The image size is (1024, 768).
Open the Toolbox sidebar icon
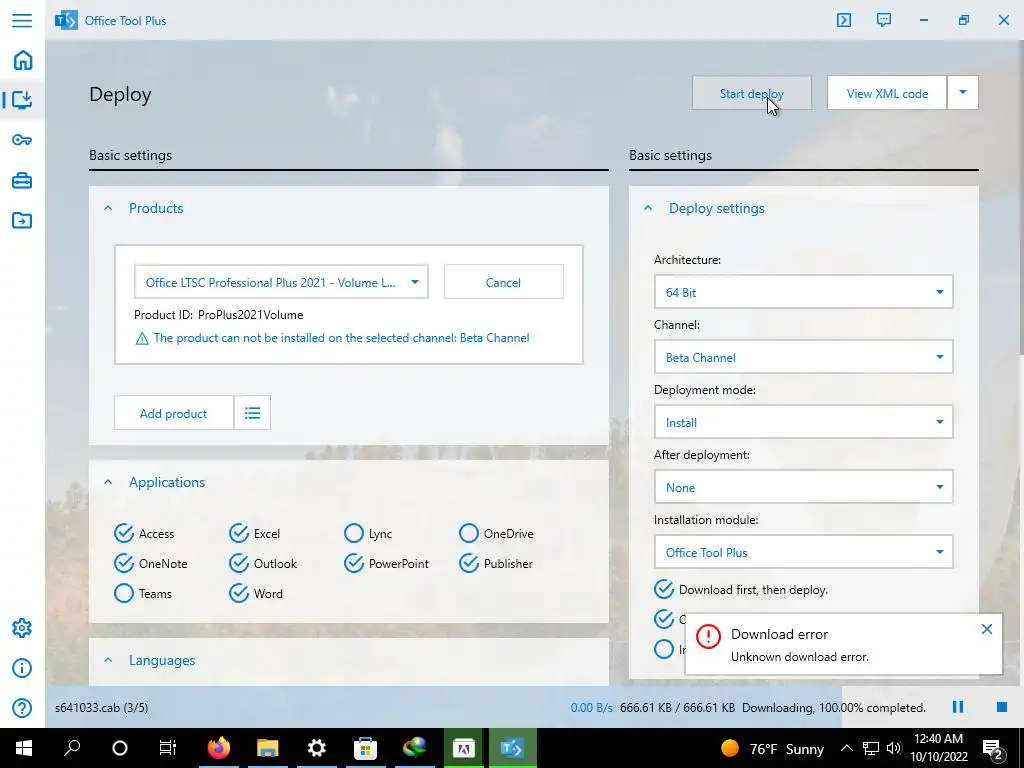[x=22, y=180]
